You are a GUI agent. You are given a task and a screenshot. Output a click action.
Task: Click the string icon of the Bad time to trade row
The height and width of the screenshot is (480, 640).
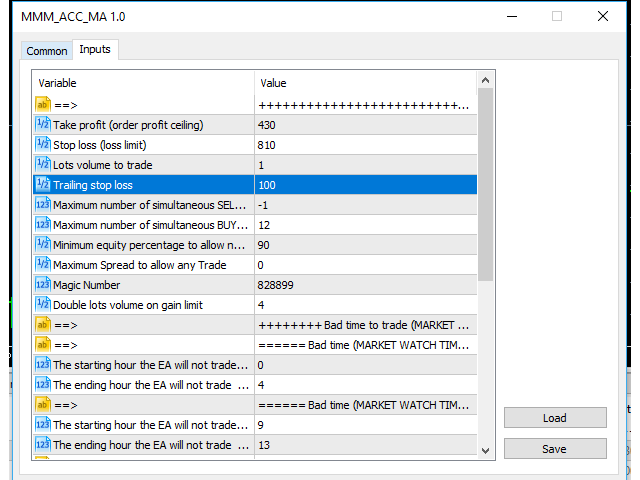(x=43, y=325)
